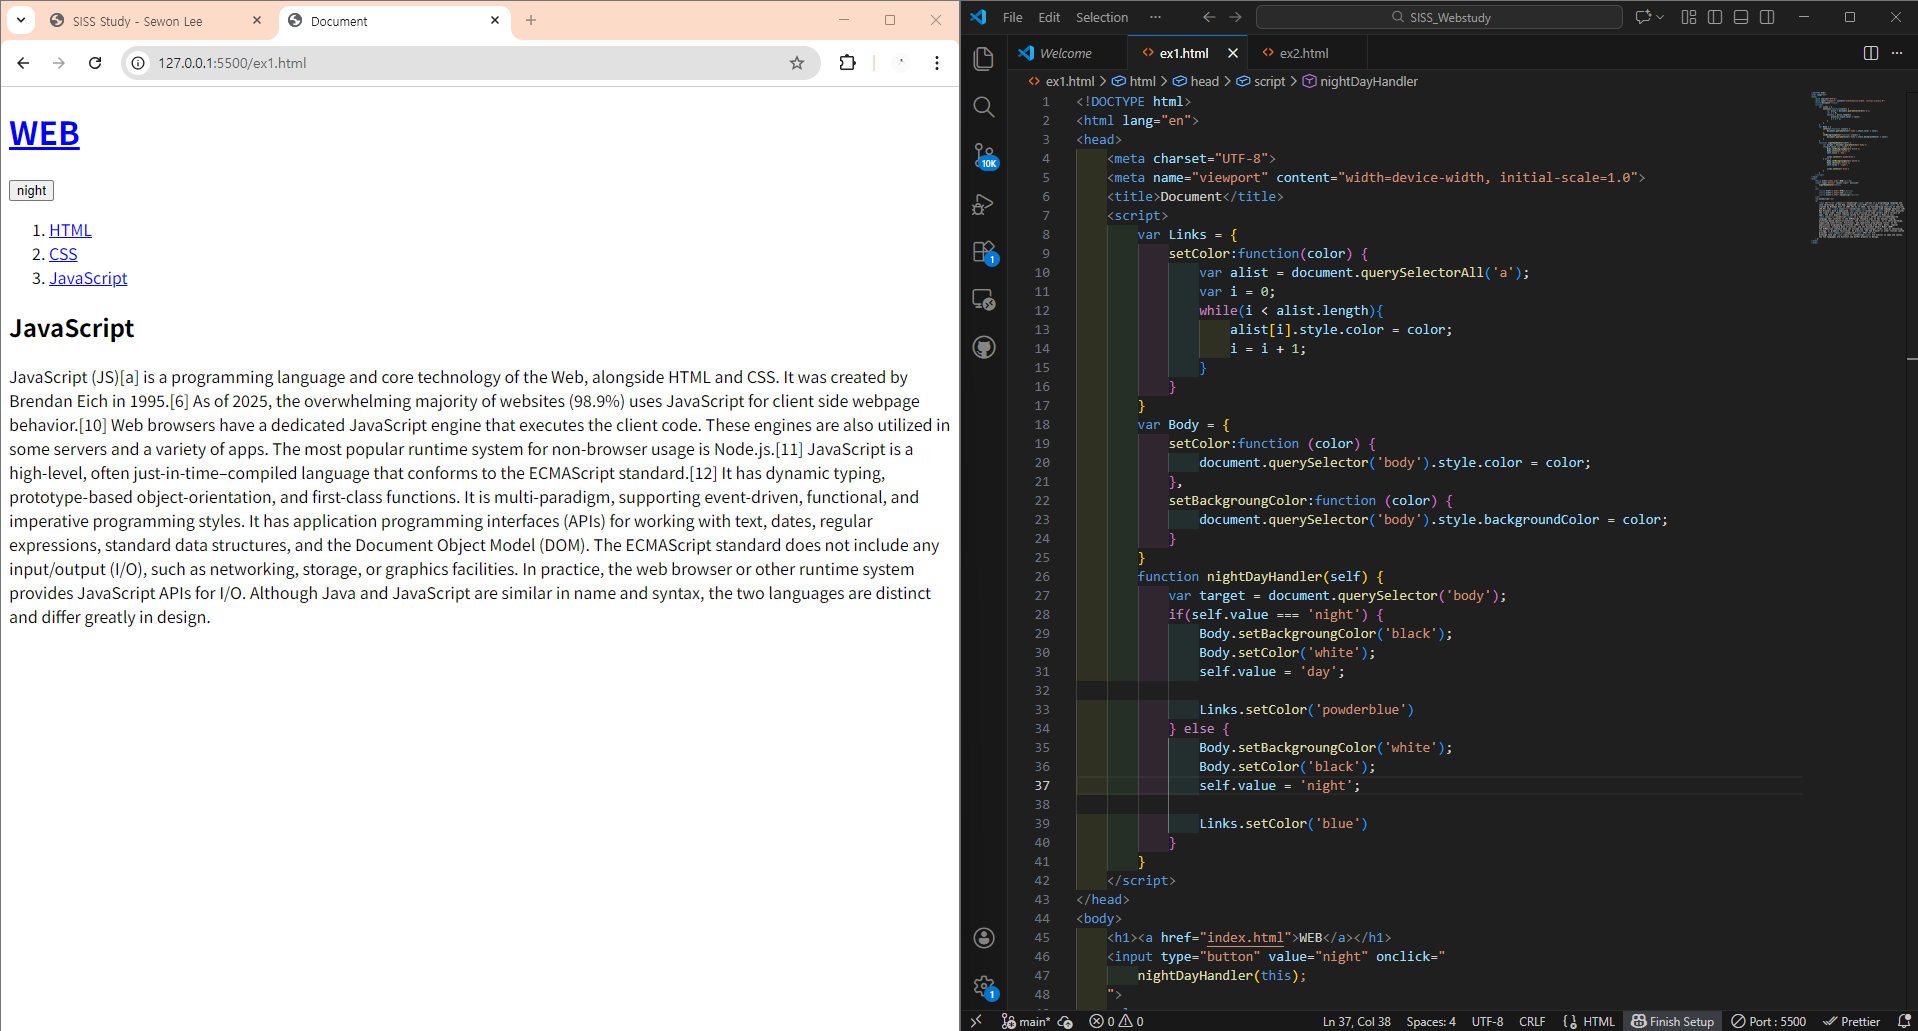The height and width of the screenshot is (1031, 1918).
Task: Click the JavaScript link in the list
Action: [x=88, y=278]
